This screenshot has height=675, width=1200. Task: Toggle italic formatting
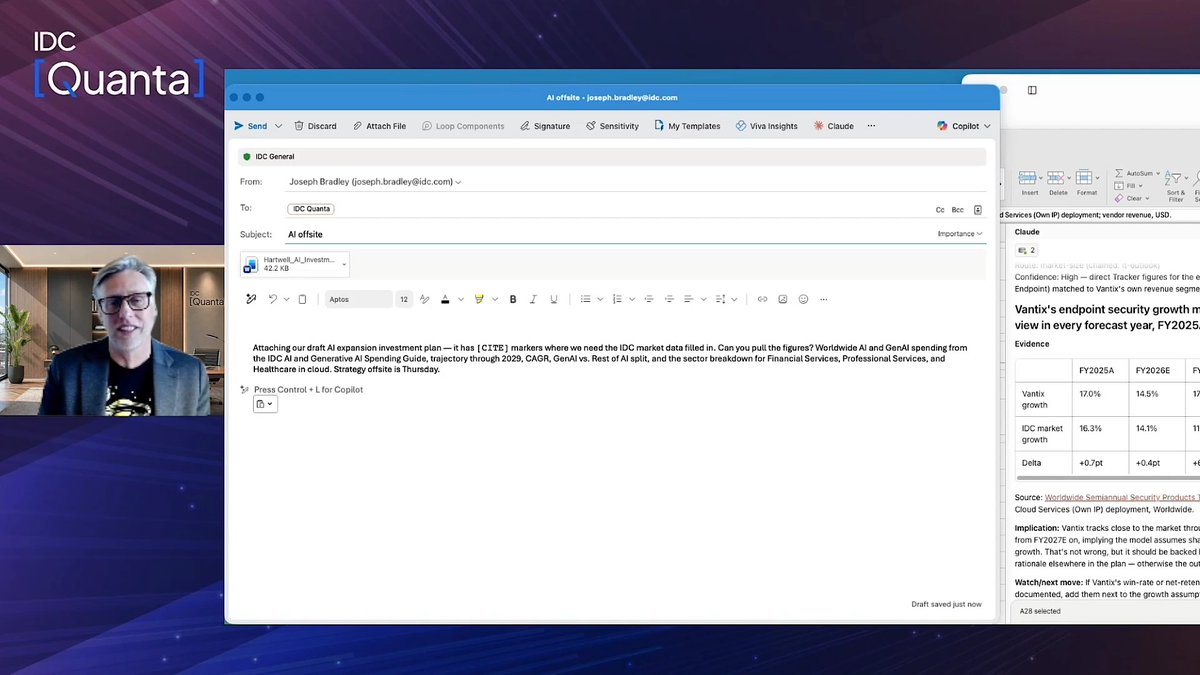[531, 299]
